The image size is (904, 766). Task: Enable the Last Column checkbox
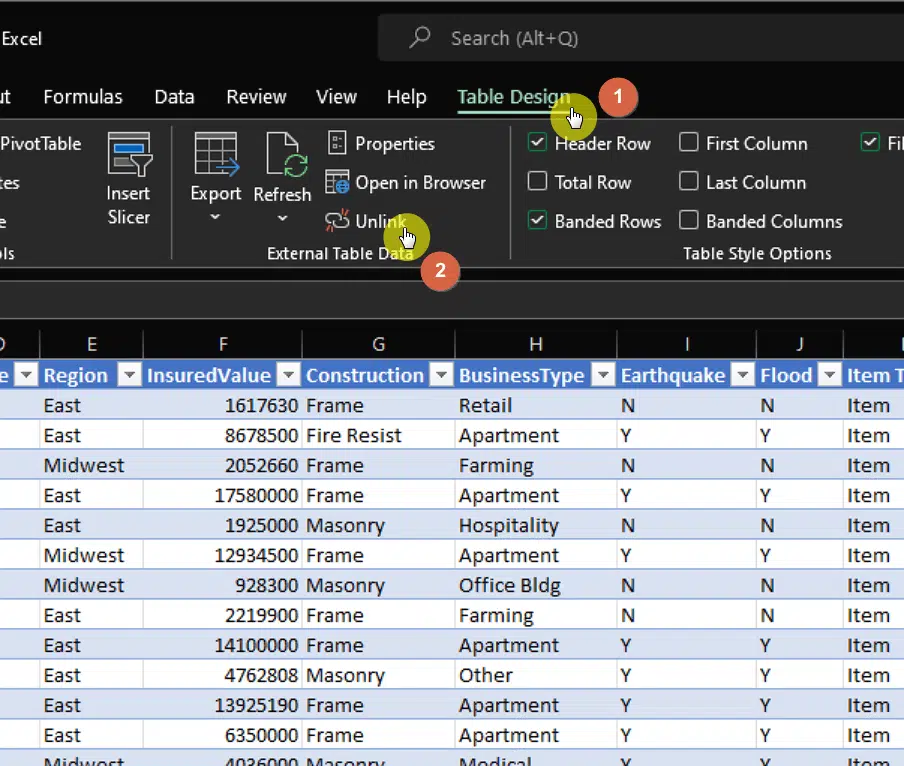point(689,182)
